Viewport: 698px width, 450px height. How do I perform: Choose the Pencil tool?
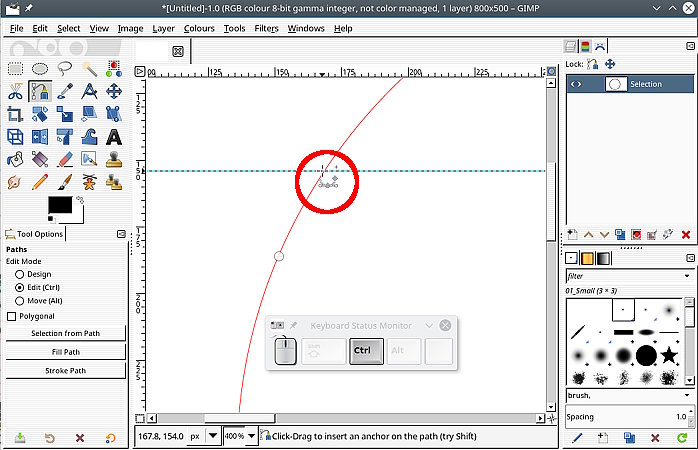tap(40, 182)
